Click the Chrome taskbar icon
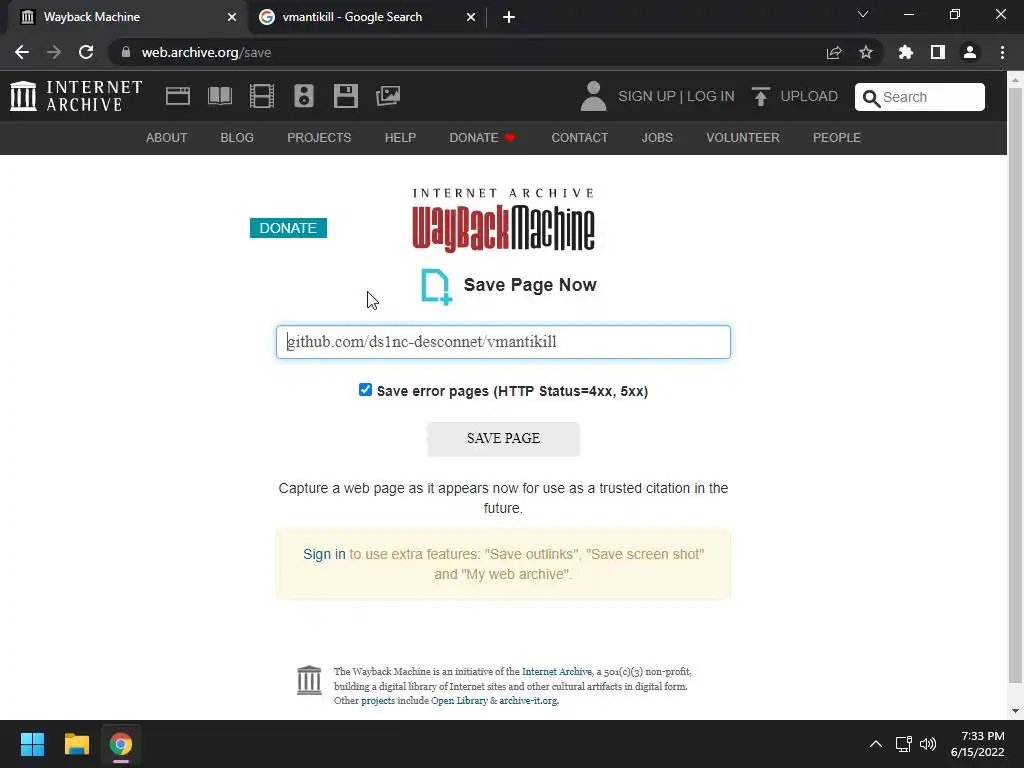The image size is (1024, 768). (x=121, y=744)
